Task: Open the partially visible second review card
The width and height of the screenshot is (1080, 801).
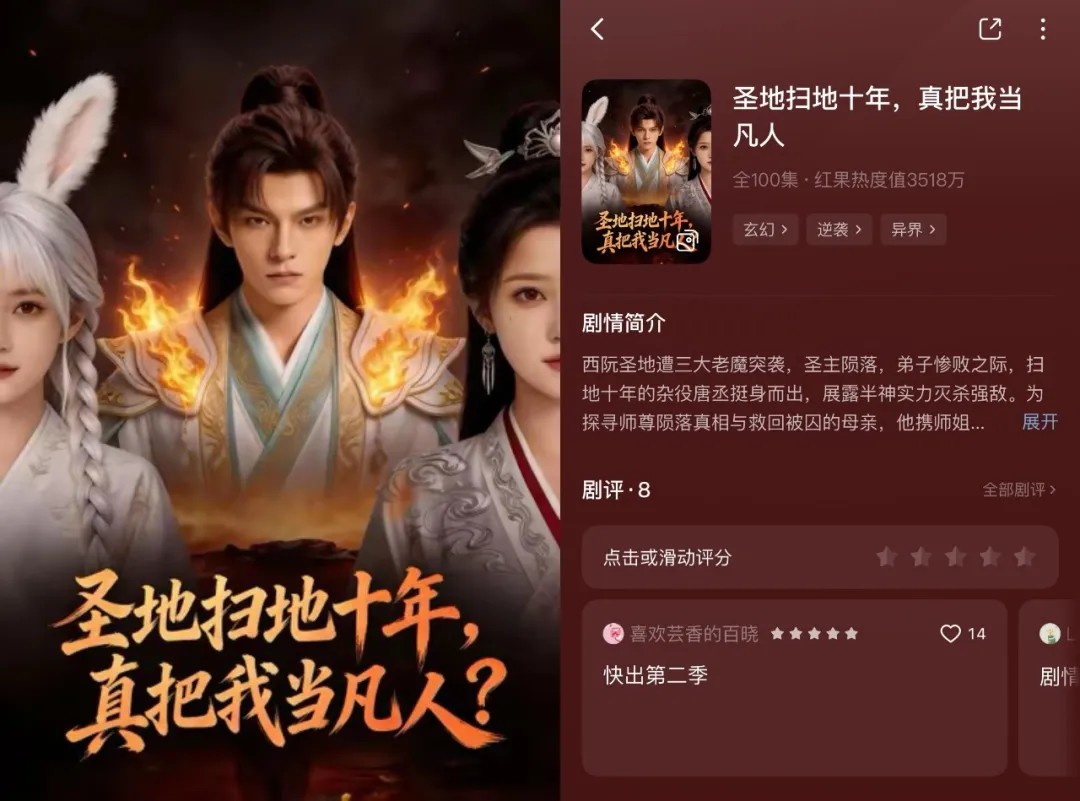Action: pyautogui.click(x=1049, y=688)
